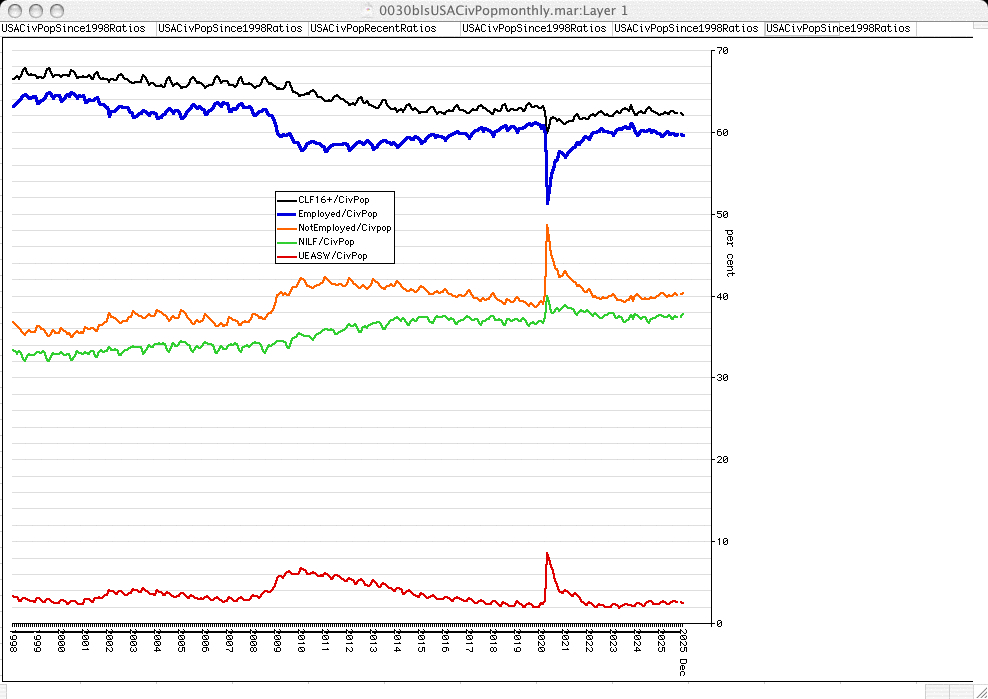The width and height of the screenshot is (988, 699).
Task: Click the 70 tick label on y-axis
Action: (722, 50)
